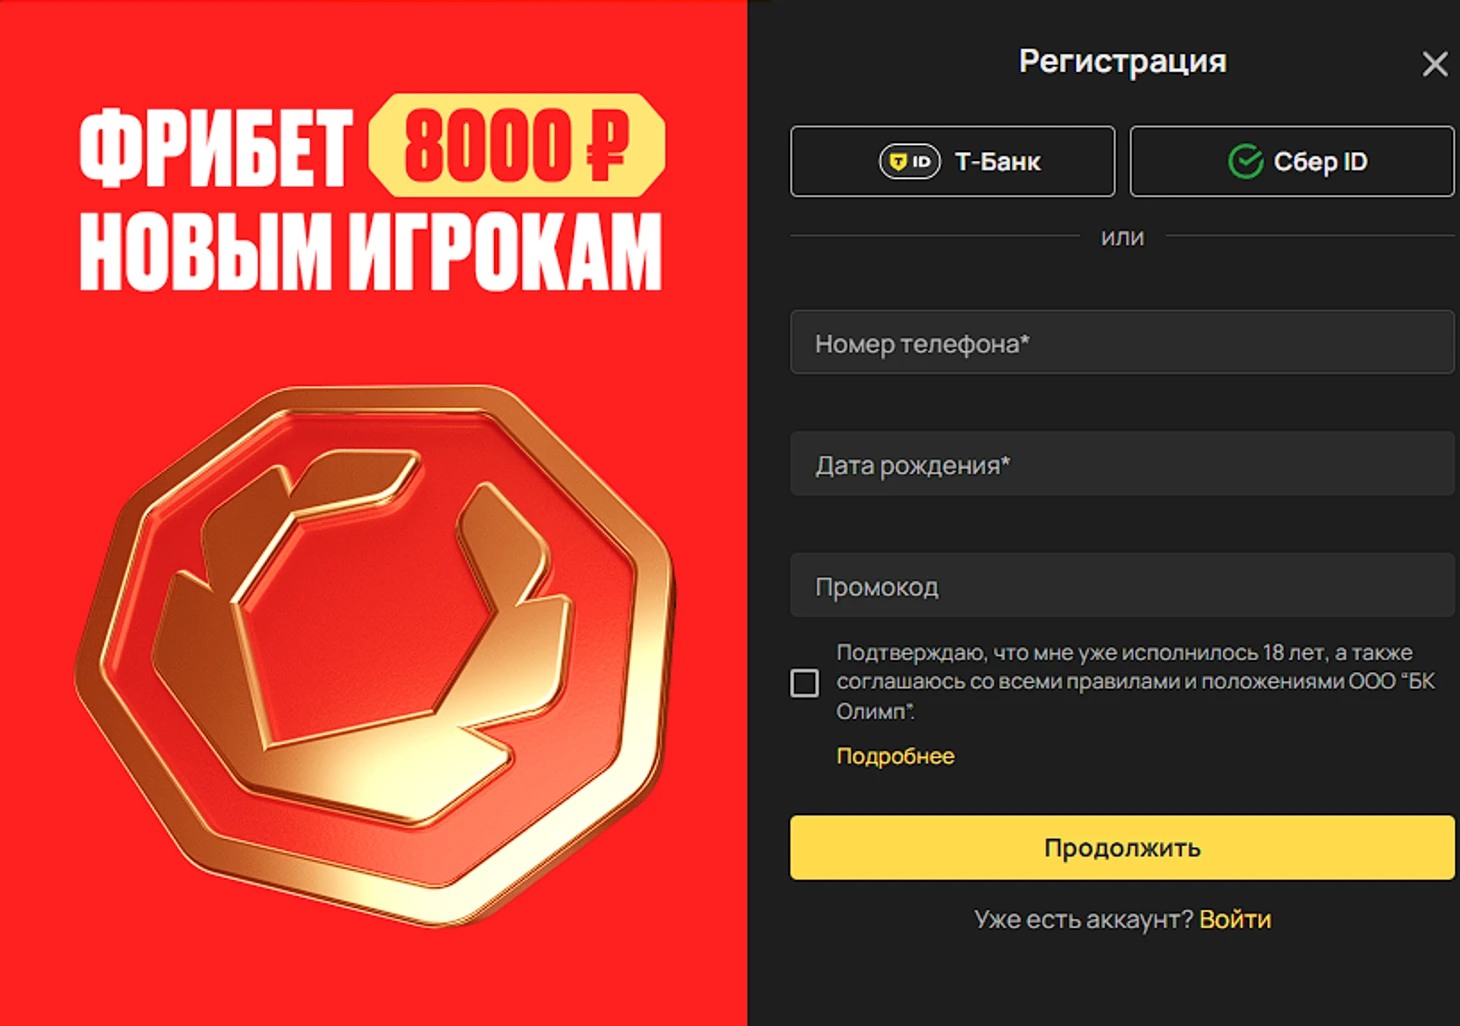1460x1026 pixels.
Task: Tick the 18 years confirmation checkbox
Action: point(804,683)
